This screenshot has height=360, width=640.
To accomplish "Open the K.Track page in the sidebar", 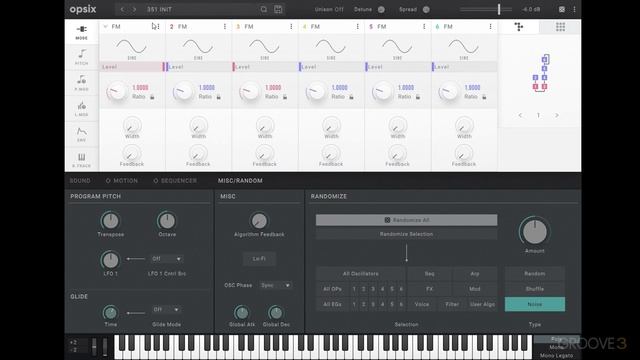I will (x=82, y=160).
